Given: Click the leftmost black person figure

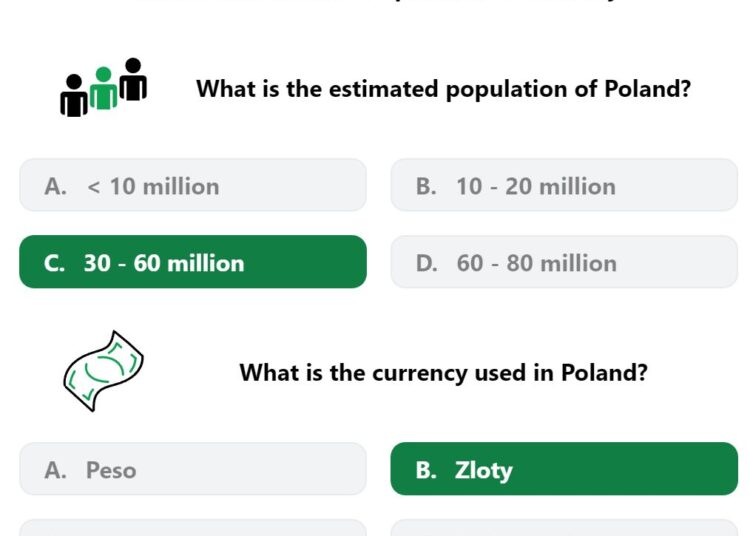Looking at the screenshot, I should [x=74, y=96].
